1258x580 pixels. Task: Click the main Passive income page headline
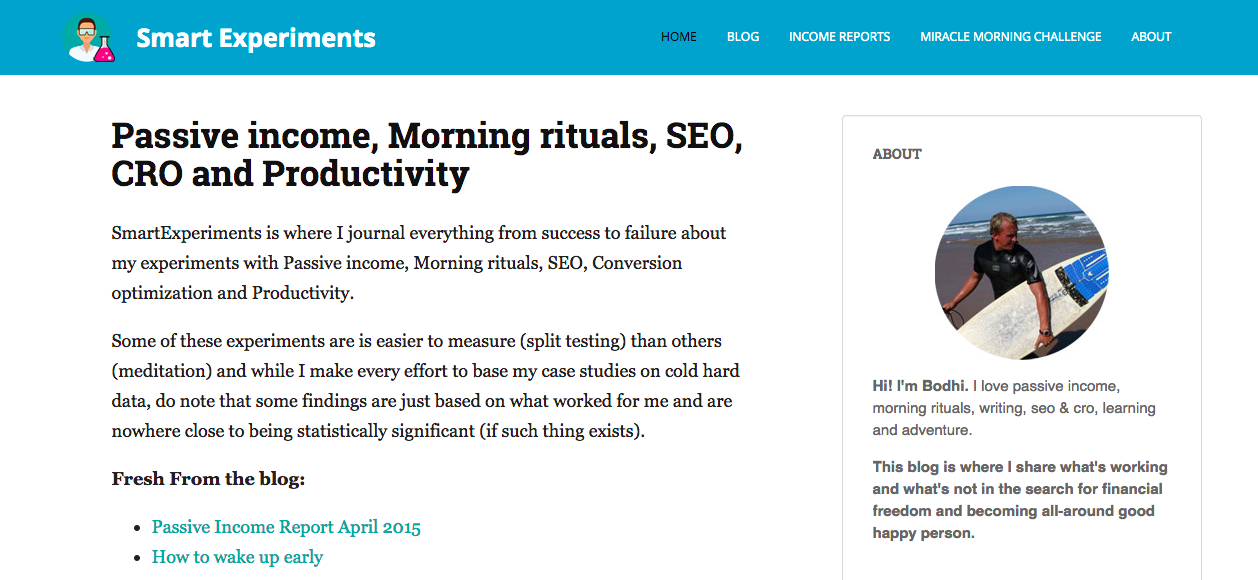[427, 155]
